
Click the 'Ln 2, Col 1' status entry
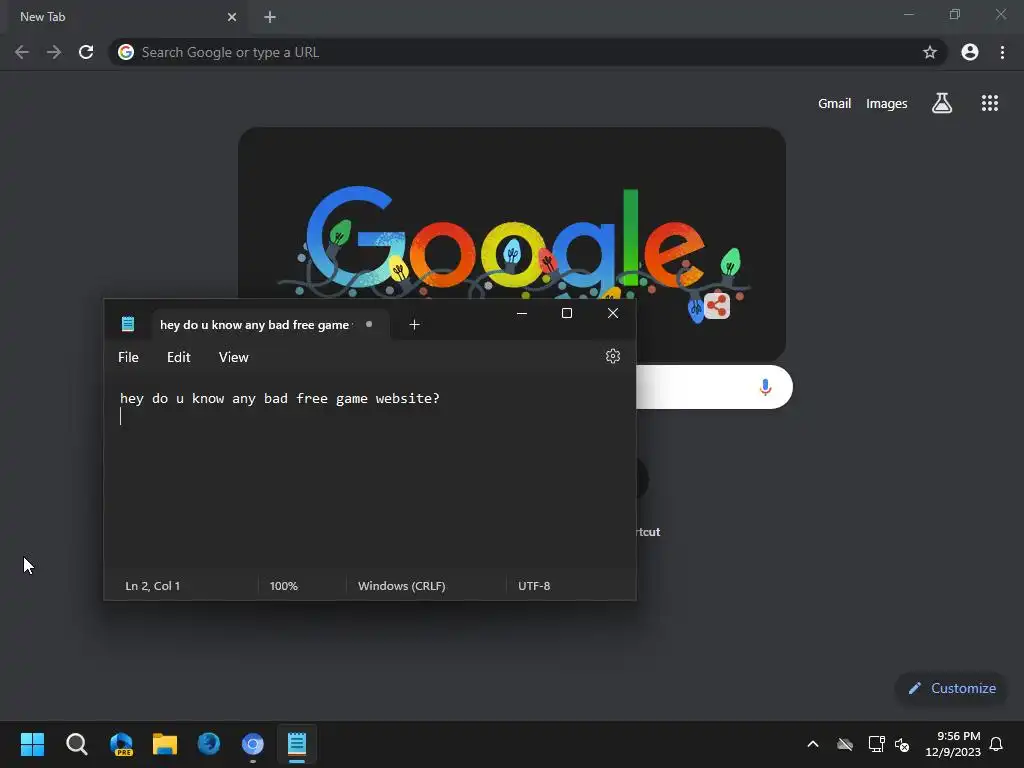153,586
